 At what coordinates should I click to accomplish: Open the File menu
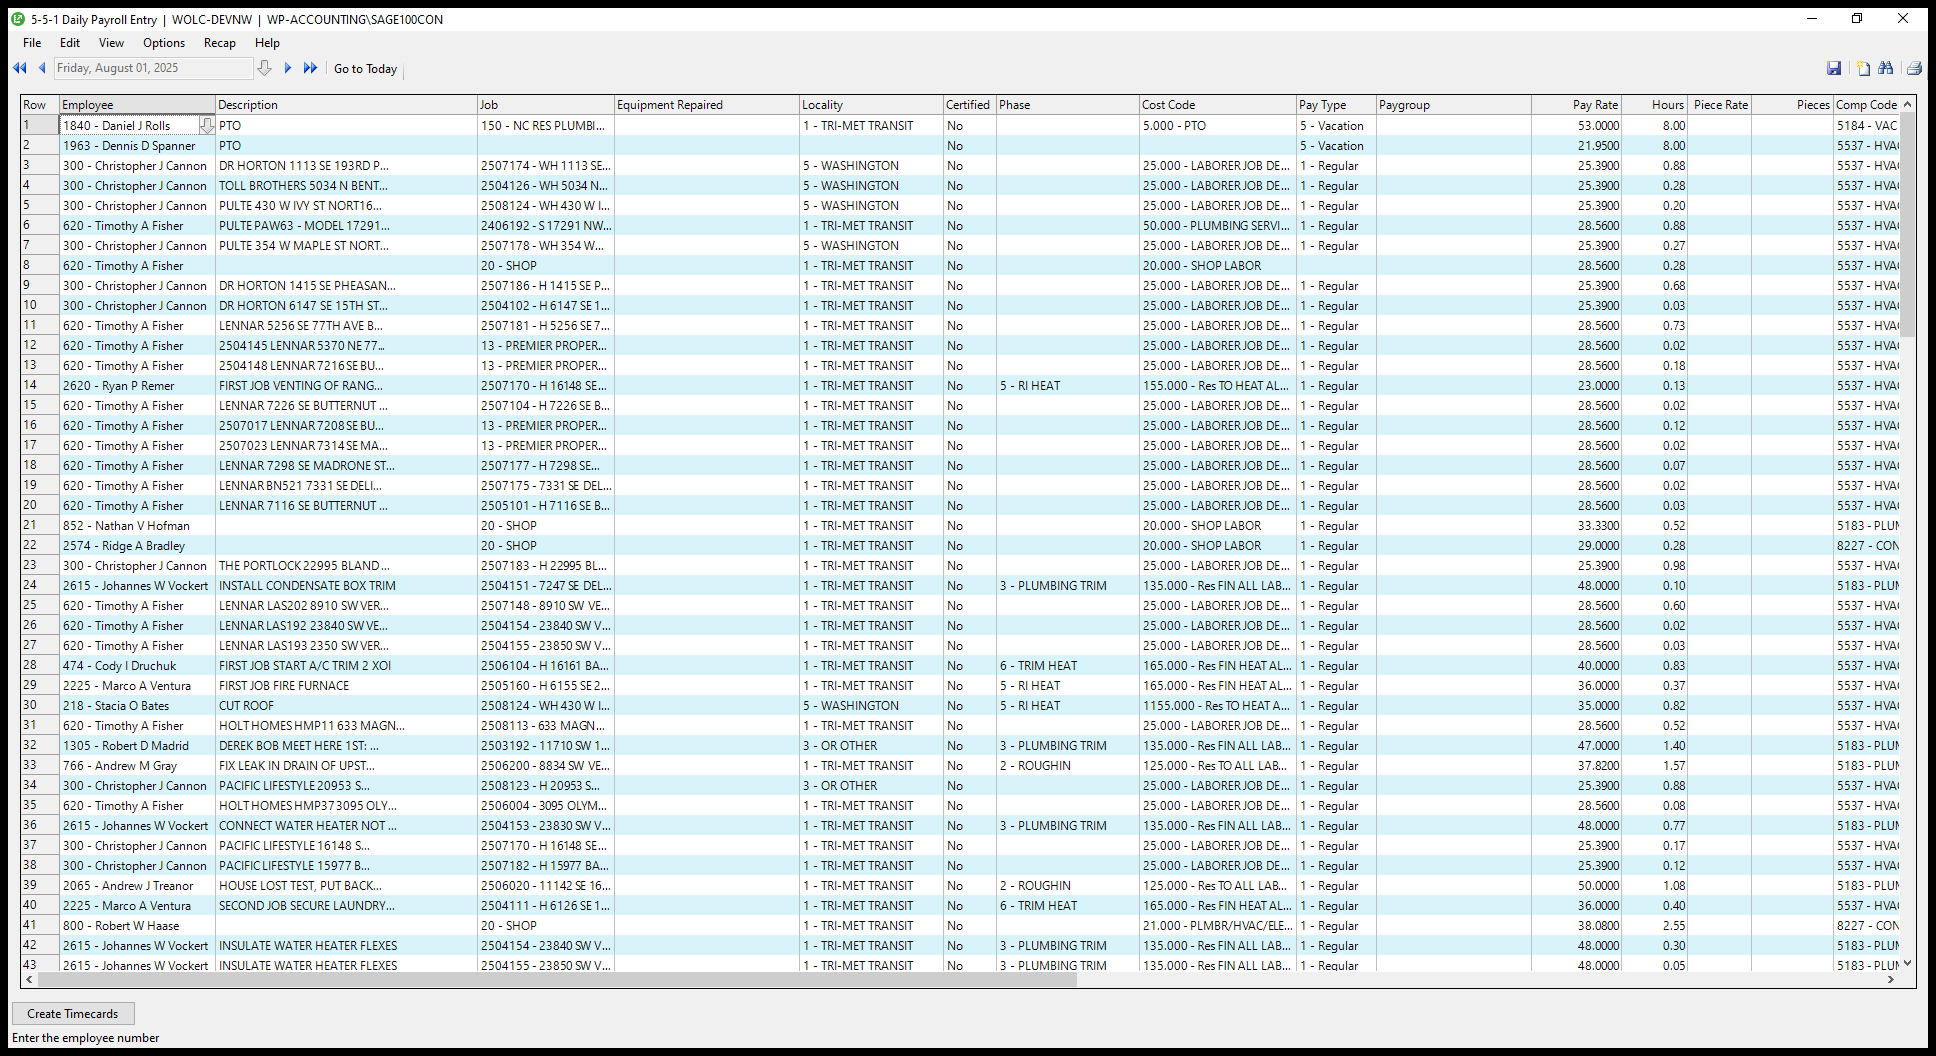click(32, 43)
